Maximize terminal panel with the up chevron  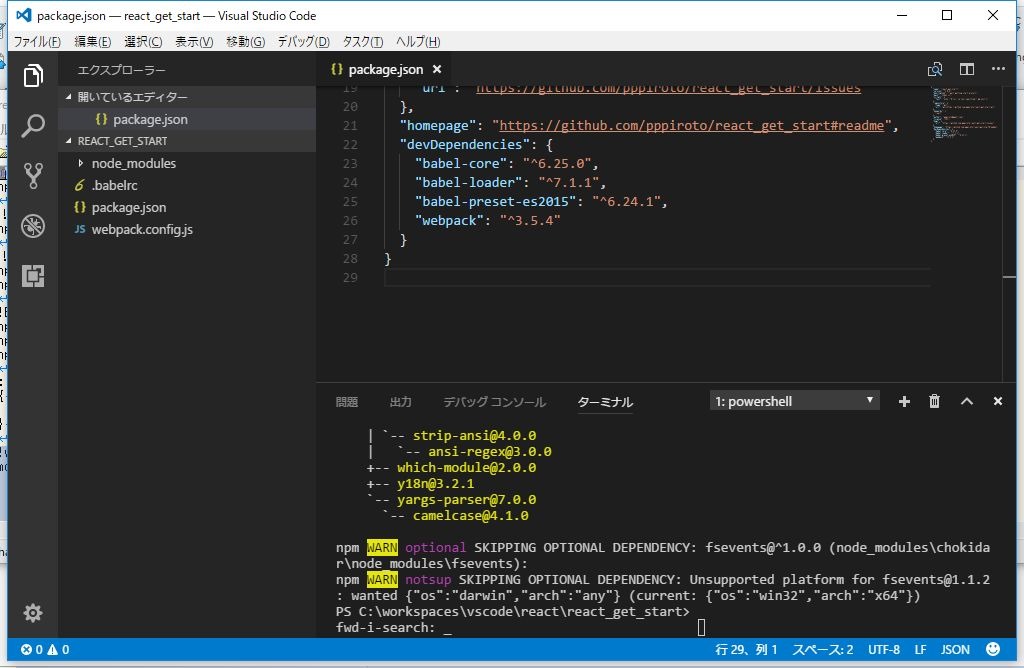coord(966,401)
